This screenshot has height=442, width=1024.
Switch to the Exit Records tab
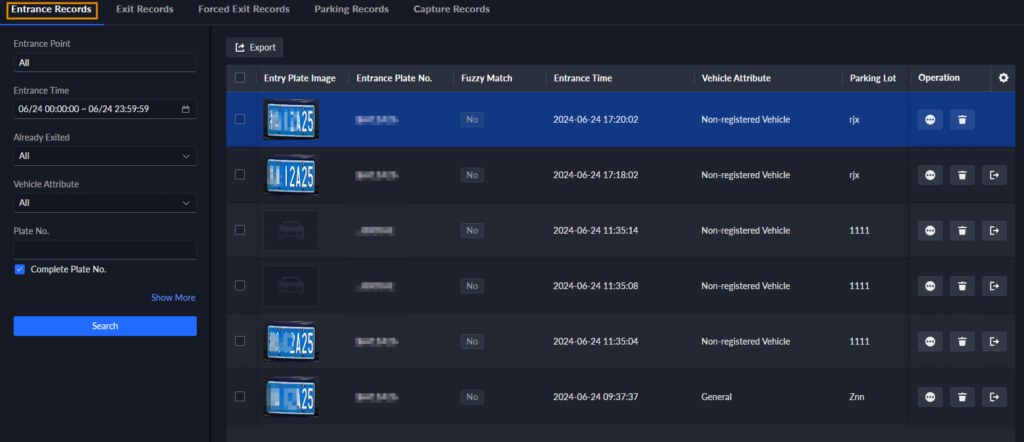(x=144, y=10)
